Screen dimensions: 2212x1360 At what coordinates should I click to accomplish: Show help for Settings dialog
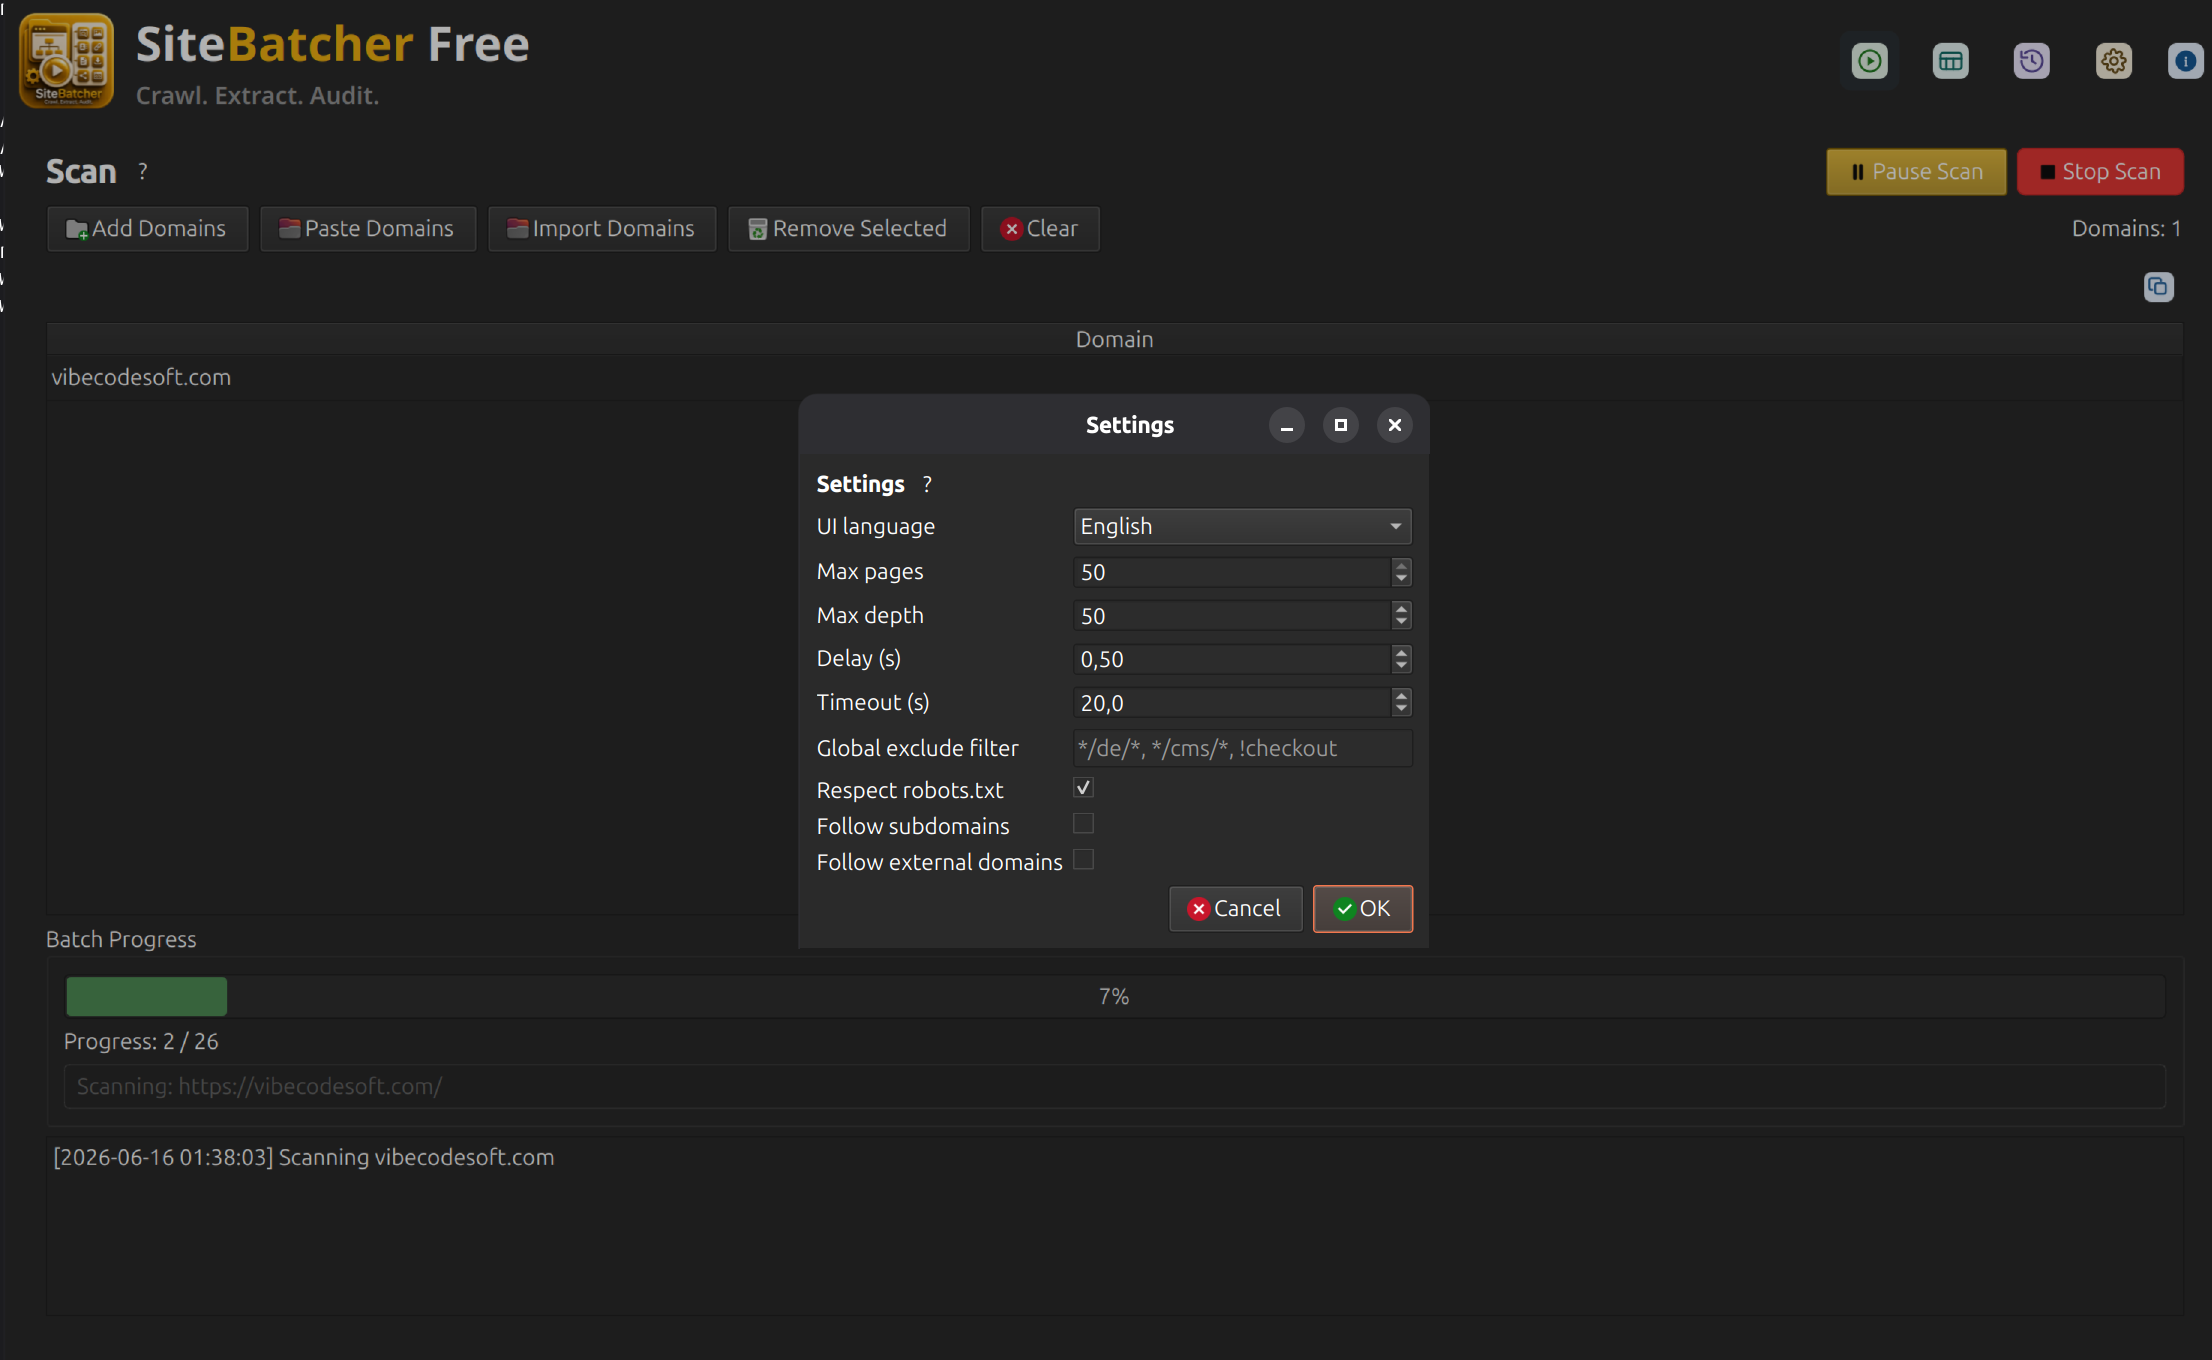click(927, 484)
